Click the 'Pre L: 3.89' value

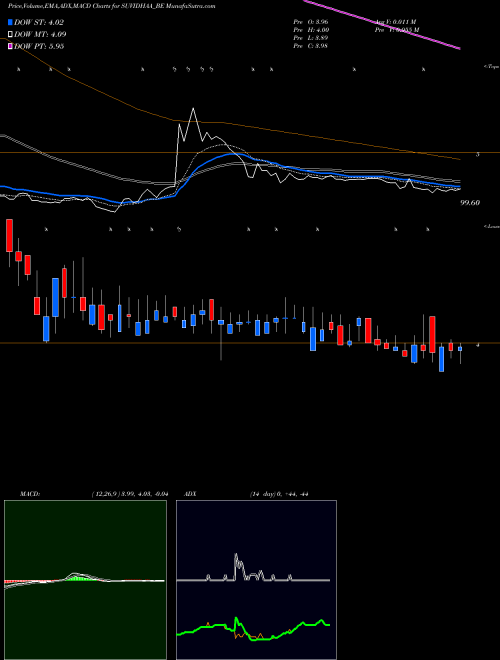[311, 38]
